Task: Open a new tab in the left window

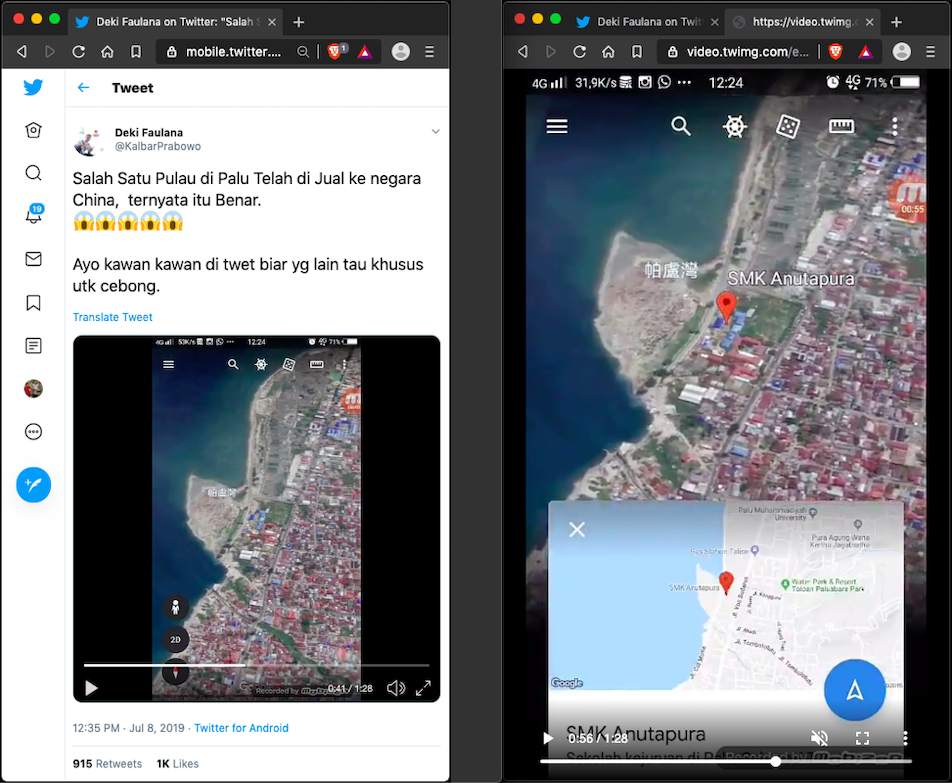Action: [298, 22]
